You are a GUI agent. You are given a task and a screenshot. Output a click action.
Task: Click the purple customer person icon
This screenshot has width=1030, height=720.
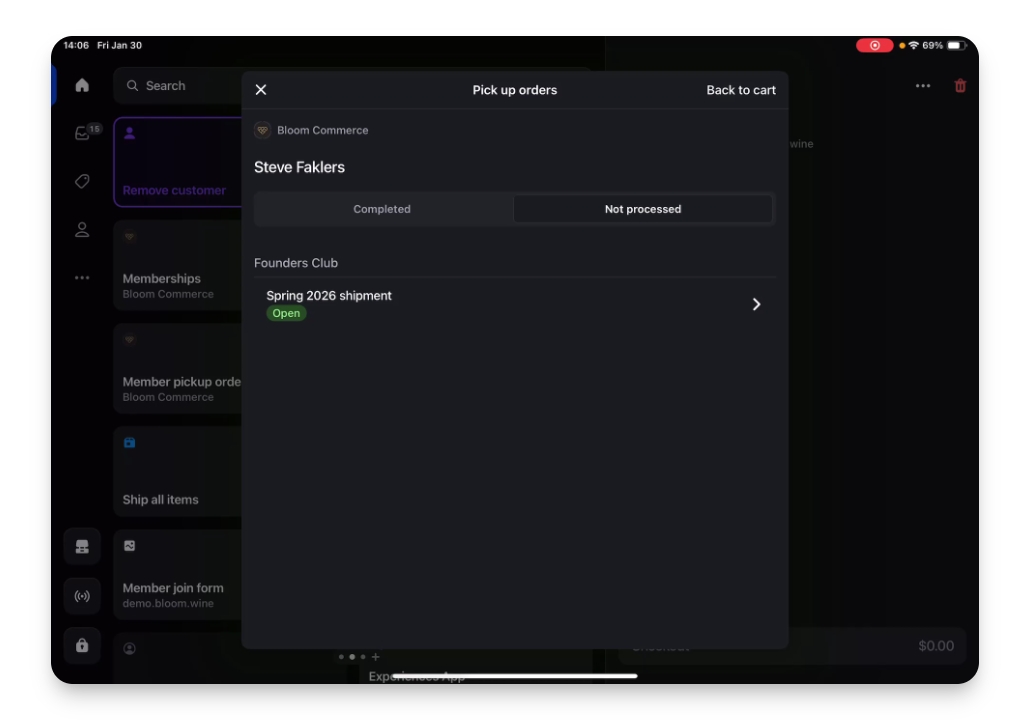129,133
